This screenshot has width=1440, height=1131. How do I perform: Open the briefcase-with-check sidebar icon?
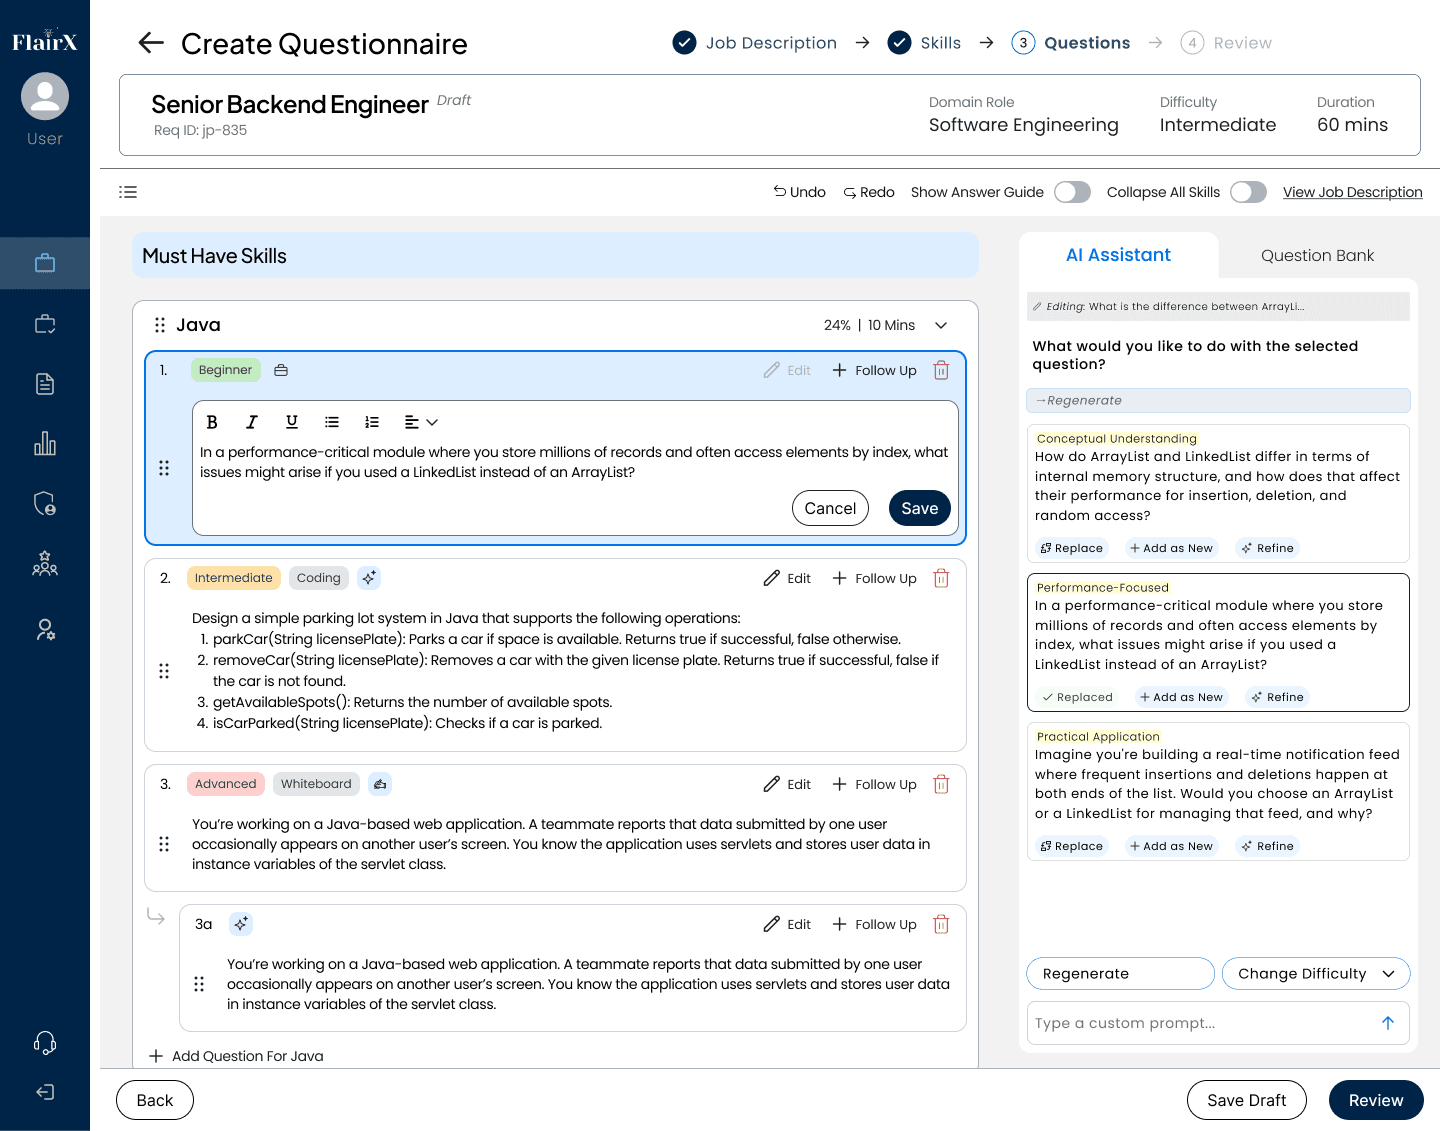coord(45,323)
